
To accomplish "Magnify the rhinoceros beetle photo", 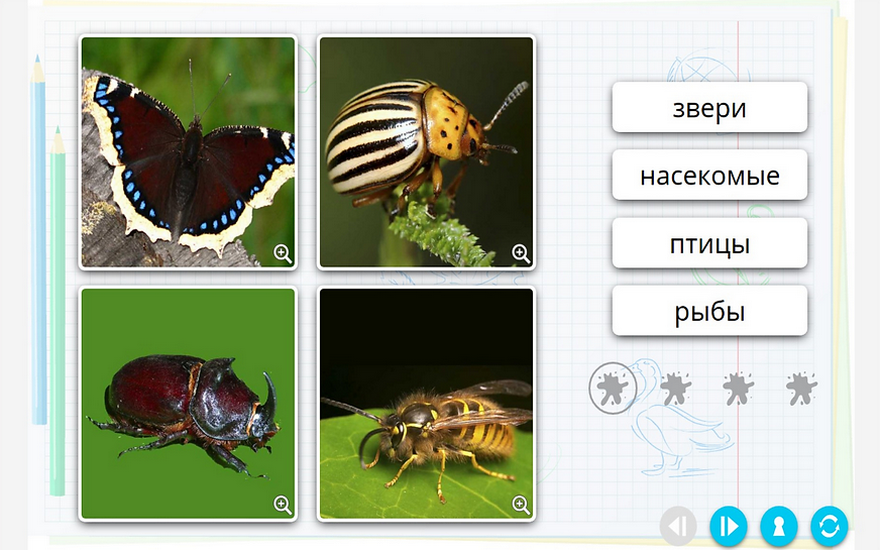I will [282, 505].
